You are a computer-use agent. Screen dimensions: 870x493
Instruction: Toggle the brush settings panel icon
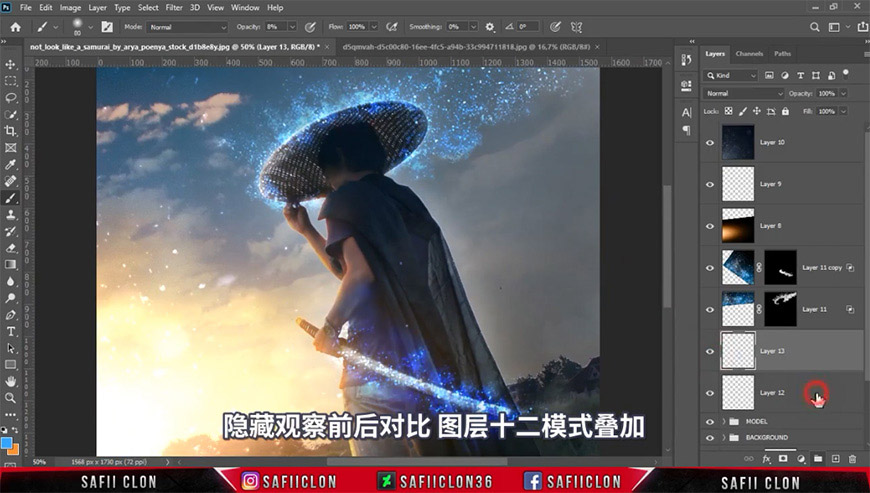pos(107,27)
